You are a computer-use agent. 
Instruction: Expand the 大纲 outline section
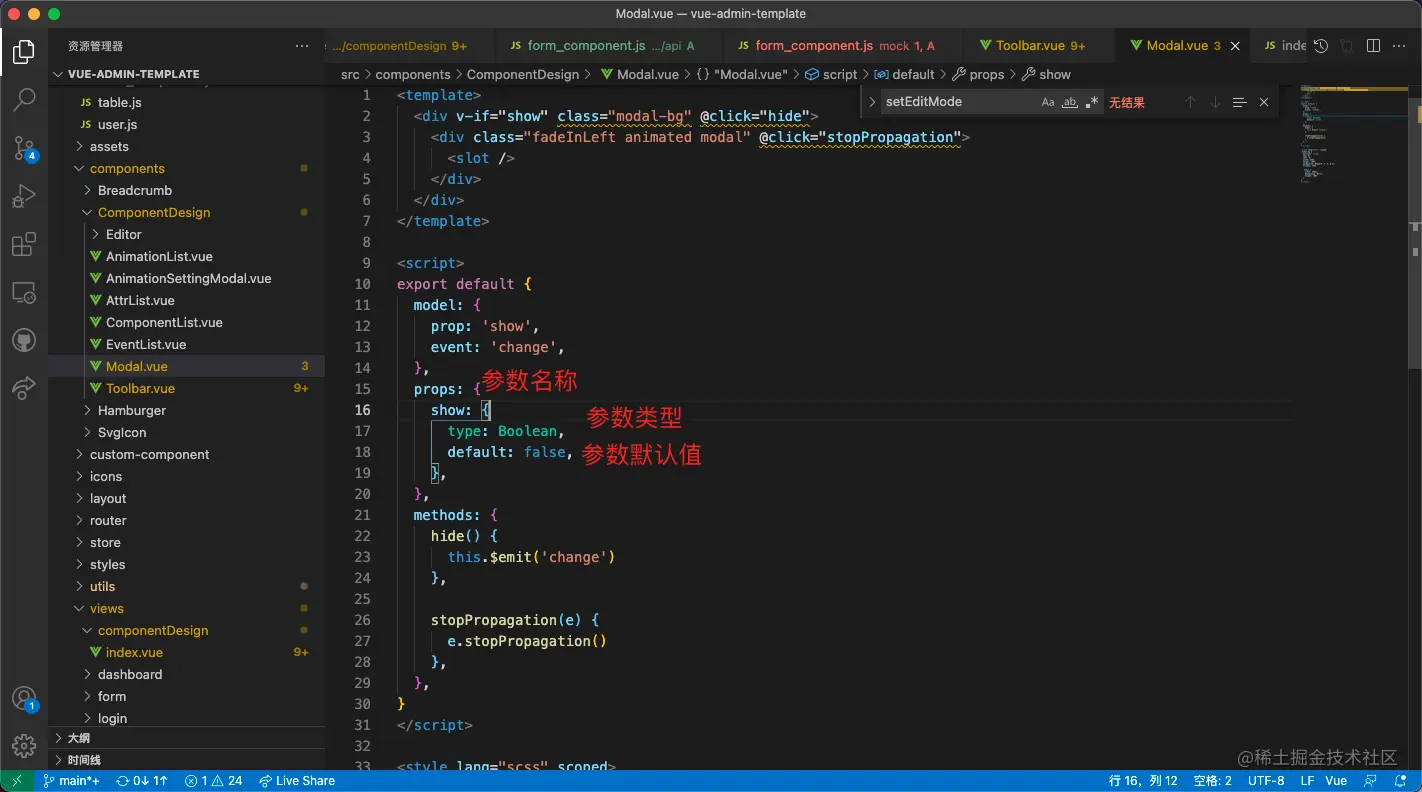[187, 738]
